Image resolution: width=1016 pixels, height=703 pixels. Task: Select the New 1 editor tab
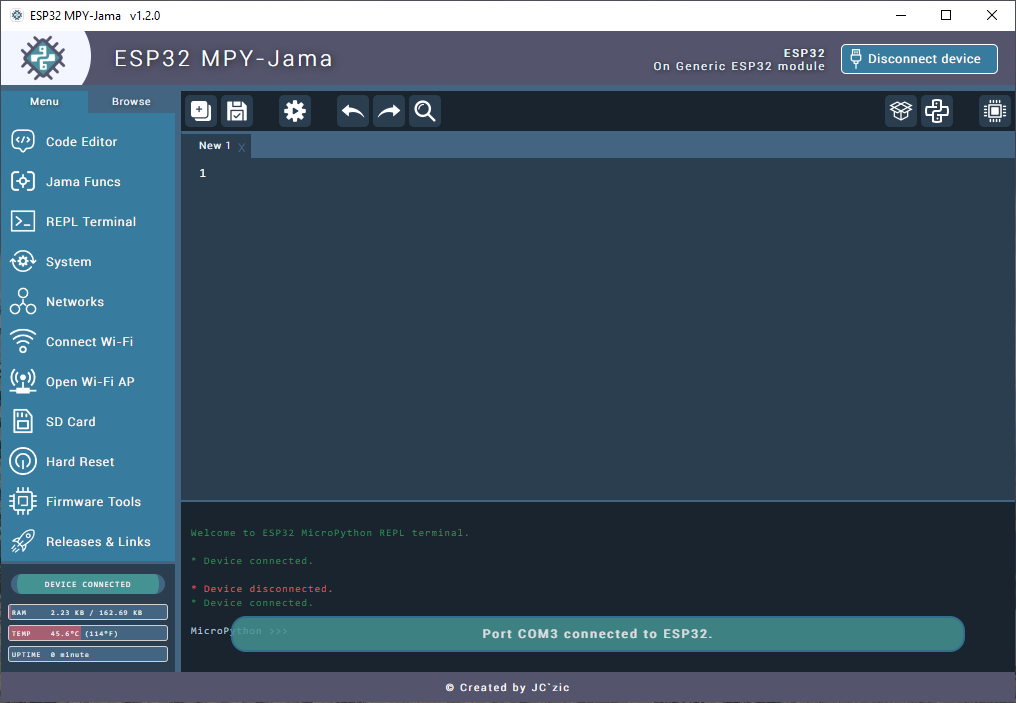(214, 146)
